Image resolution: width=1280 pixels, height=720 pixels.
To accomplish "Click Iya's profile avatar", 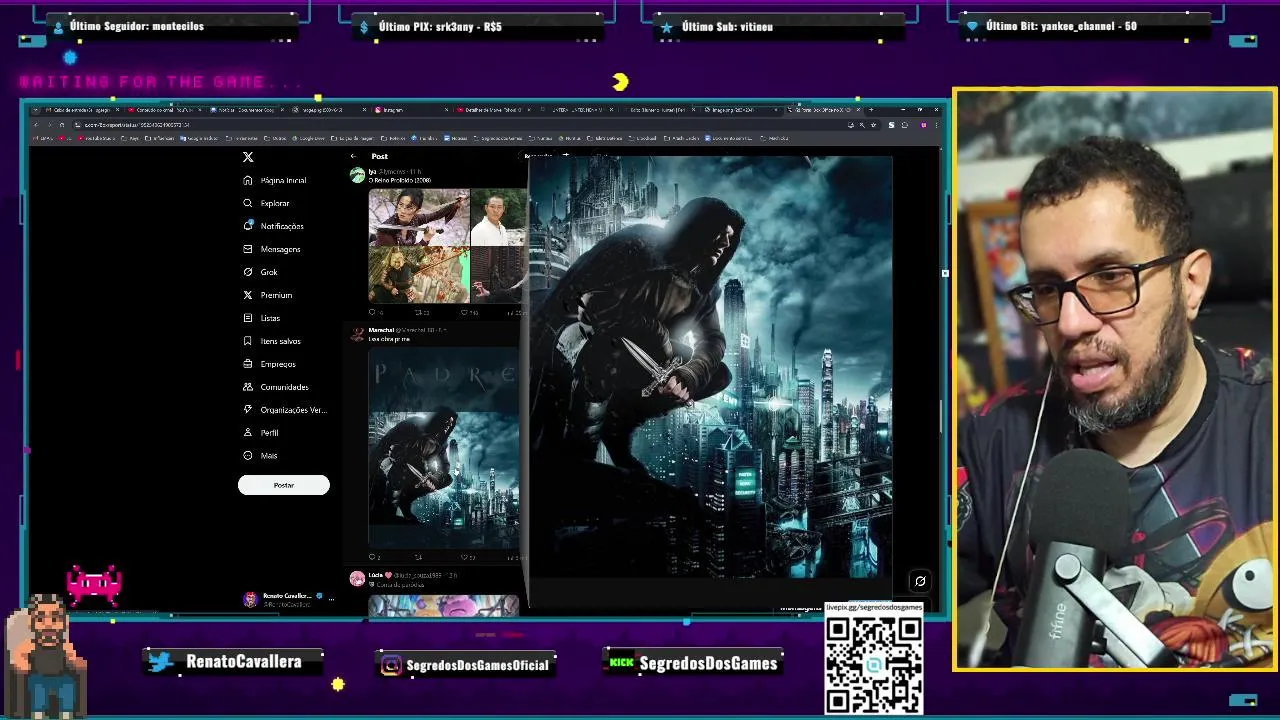I will (x=357, y=176).
